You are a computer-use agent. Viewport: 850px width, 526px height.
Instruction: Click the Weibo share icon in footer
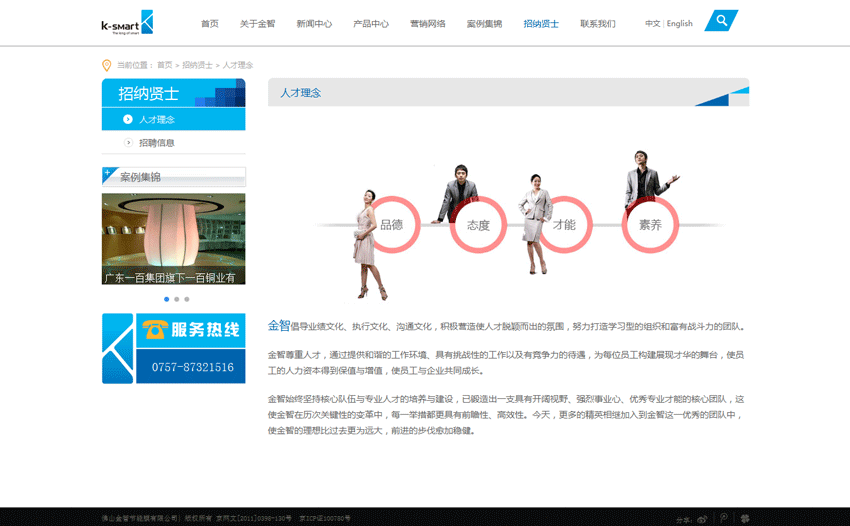pyautogui.click(x=702, y=519)
